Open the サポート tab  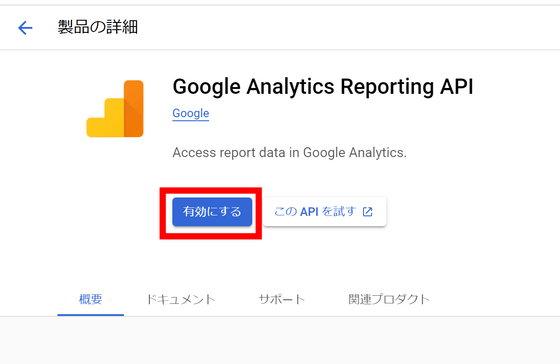click(282, 299)
